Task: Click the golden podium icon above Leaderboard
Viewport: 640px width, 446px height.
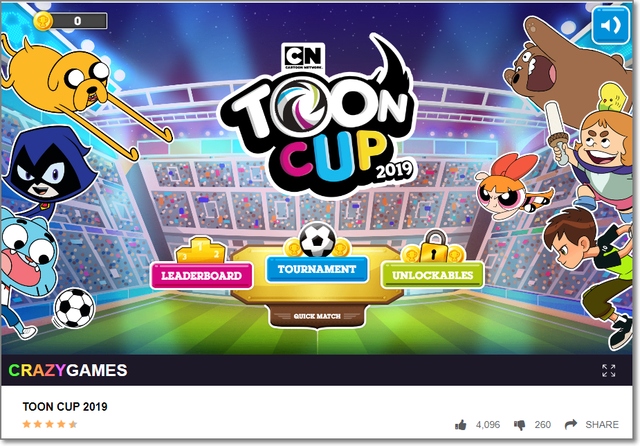Action: (x=200, y=251)
